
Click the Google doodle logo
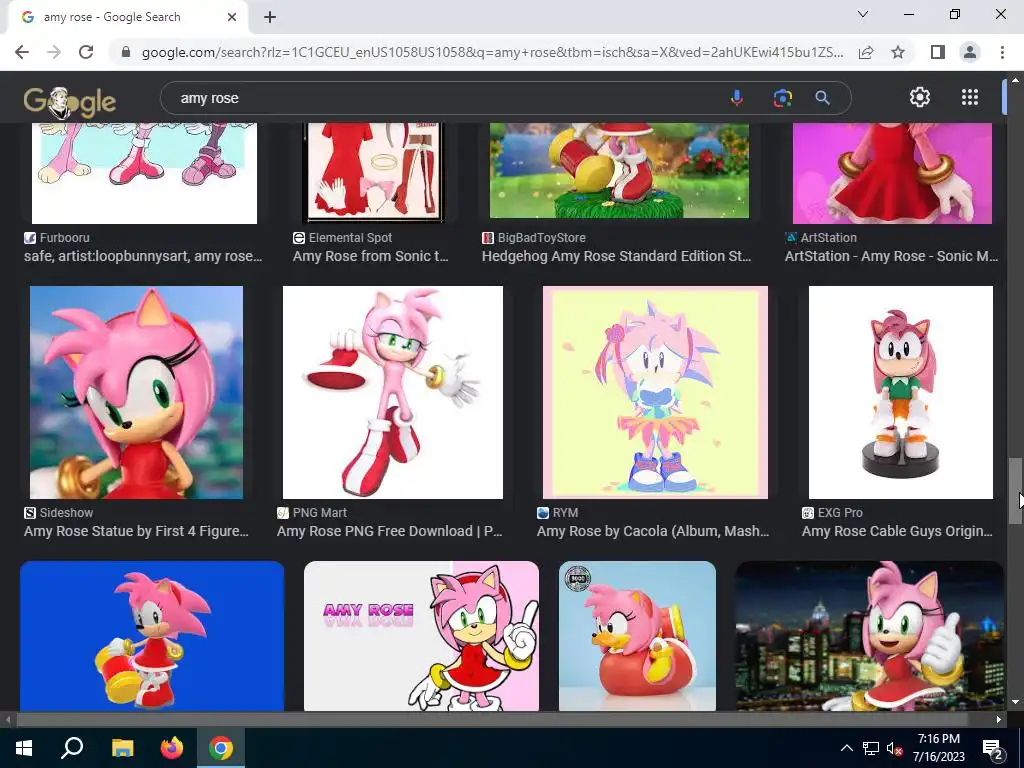pos(70,101)
